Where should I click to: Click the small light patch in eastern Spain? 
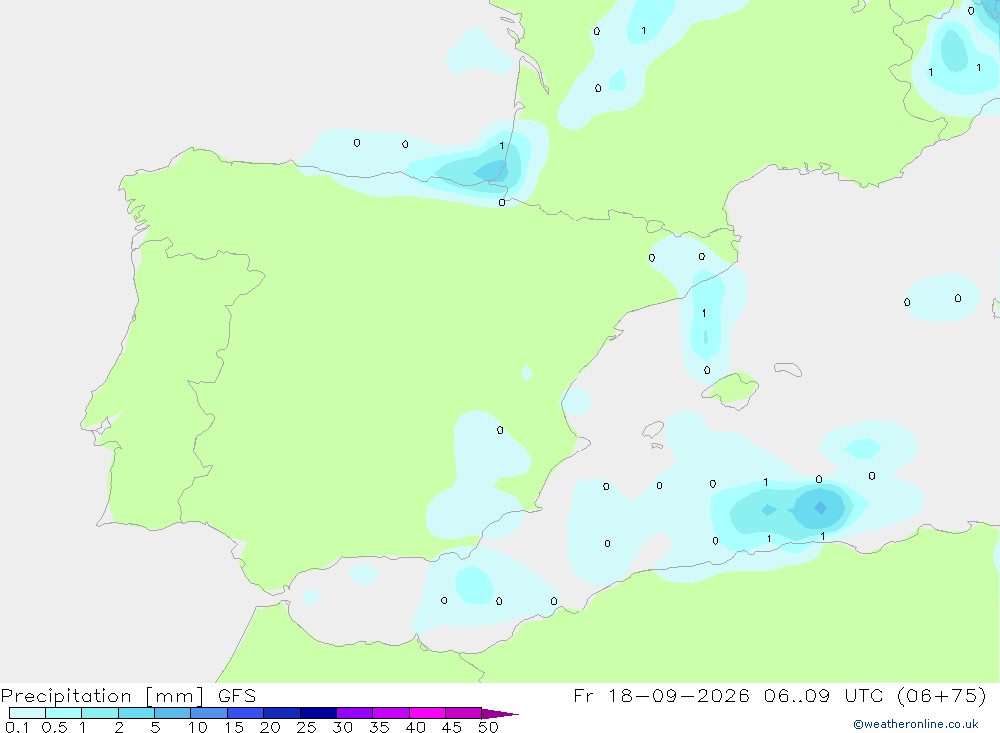point(527,373)
